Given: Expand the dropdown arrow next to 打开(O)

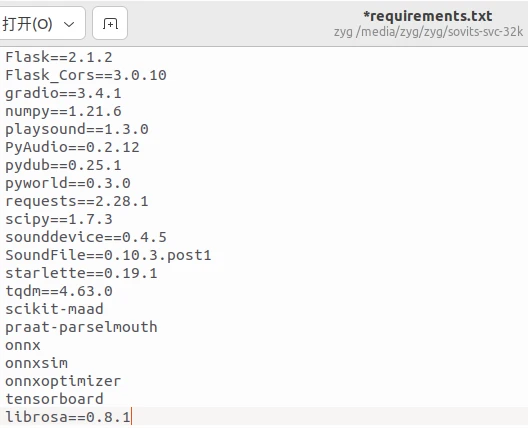Looking at the screenshot, I should tap(69, 24).
